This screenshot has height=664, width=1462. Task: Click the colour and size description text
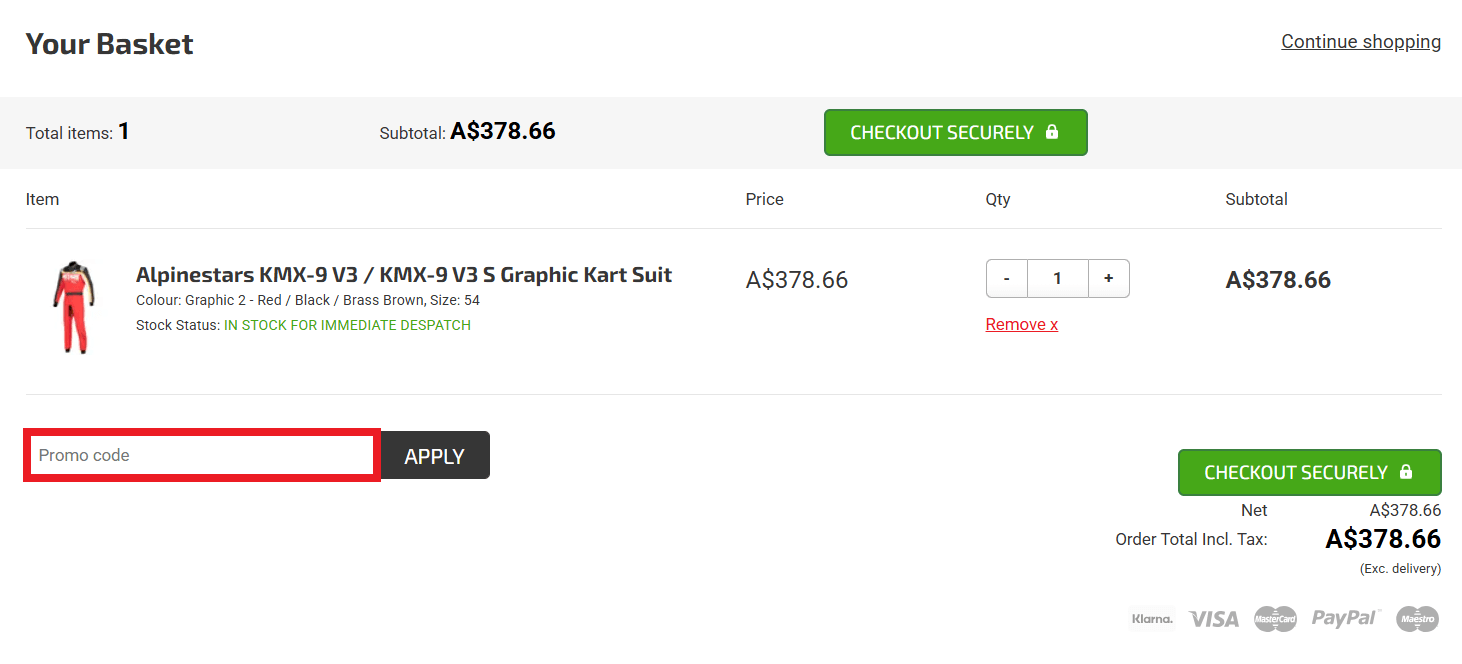308,300
